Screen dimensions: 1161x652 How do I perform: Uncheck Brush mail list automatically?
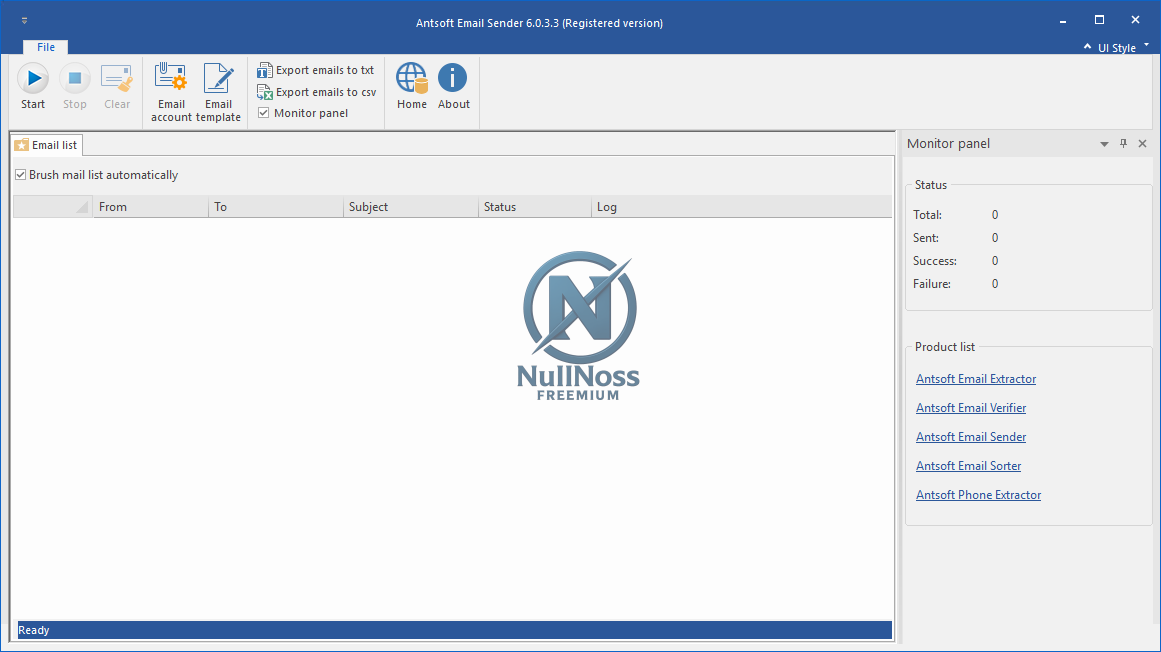click(21, 175)
